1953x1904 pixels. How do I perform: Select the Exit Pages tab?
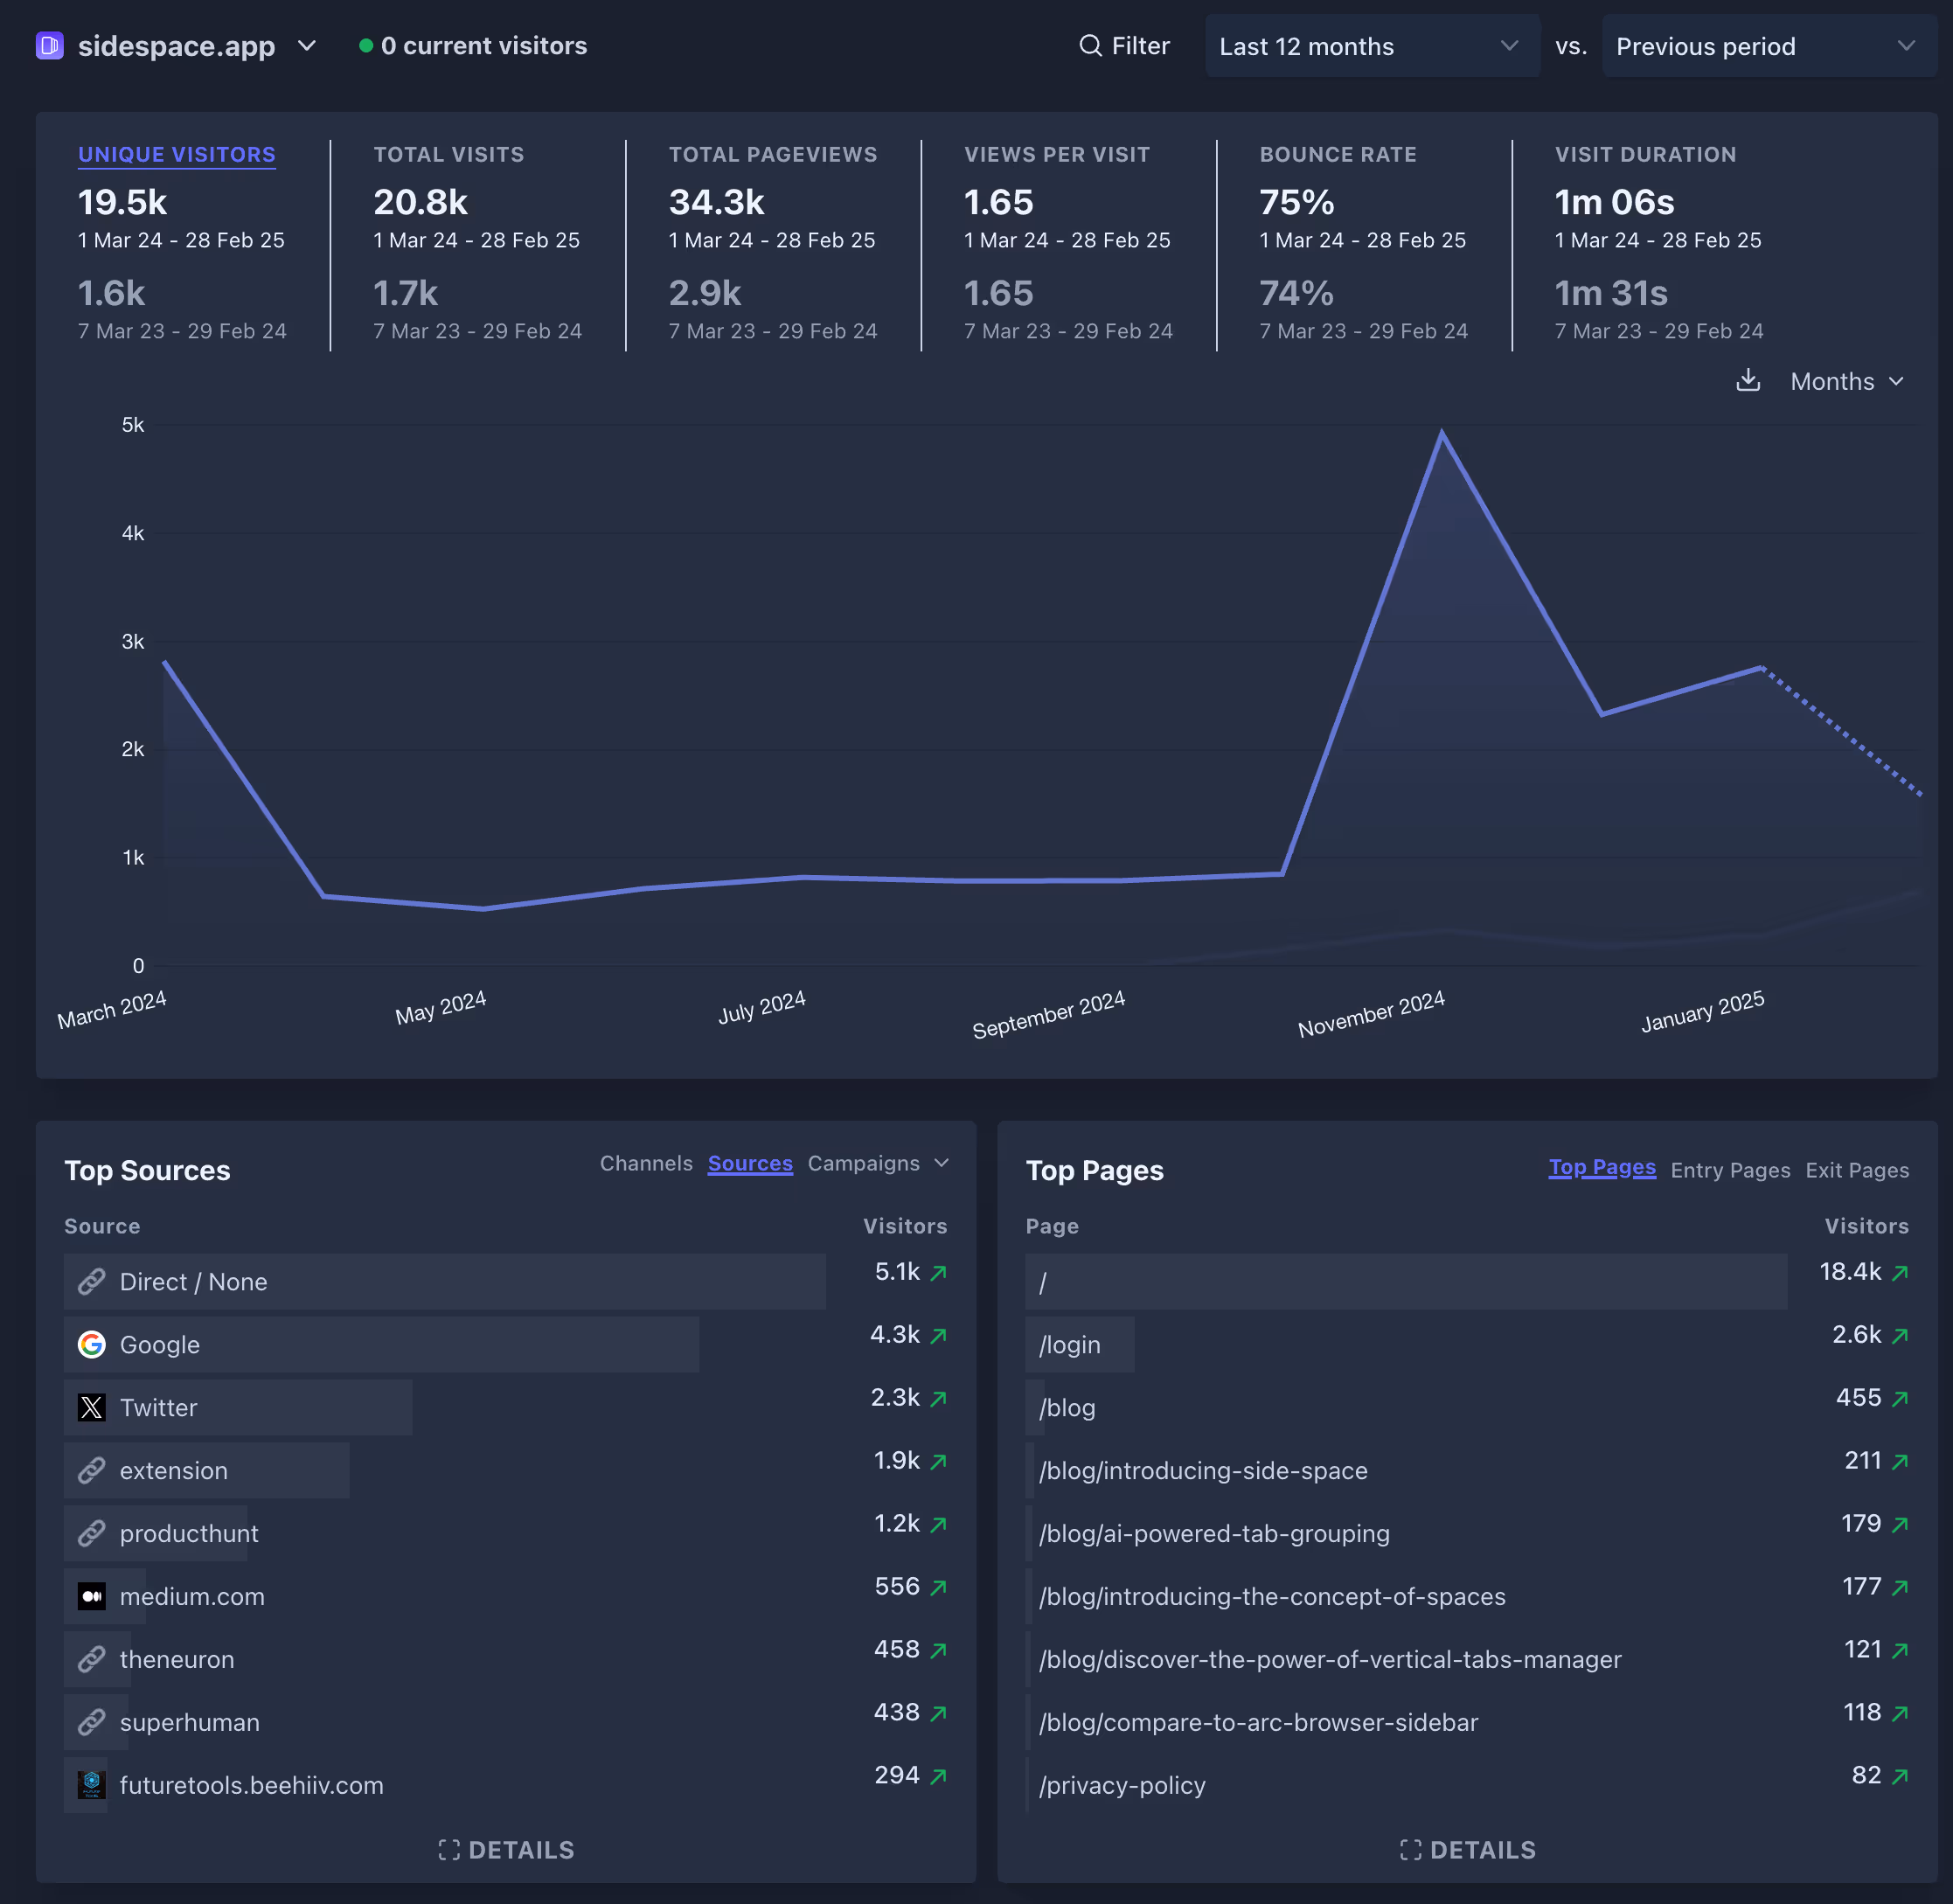click(1856, 1170)
